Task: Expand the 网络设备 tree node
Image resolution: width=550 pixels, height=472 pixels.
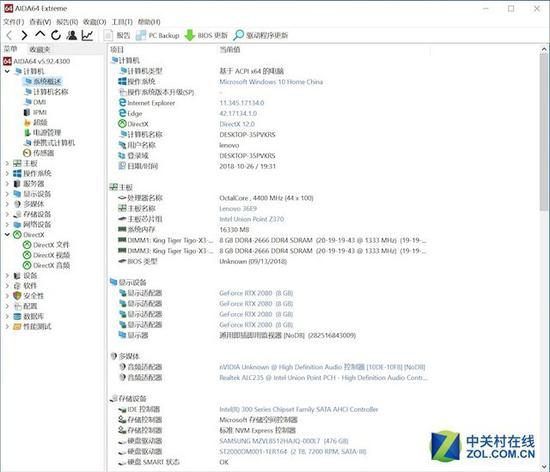Action: (7, 224)
